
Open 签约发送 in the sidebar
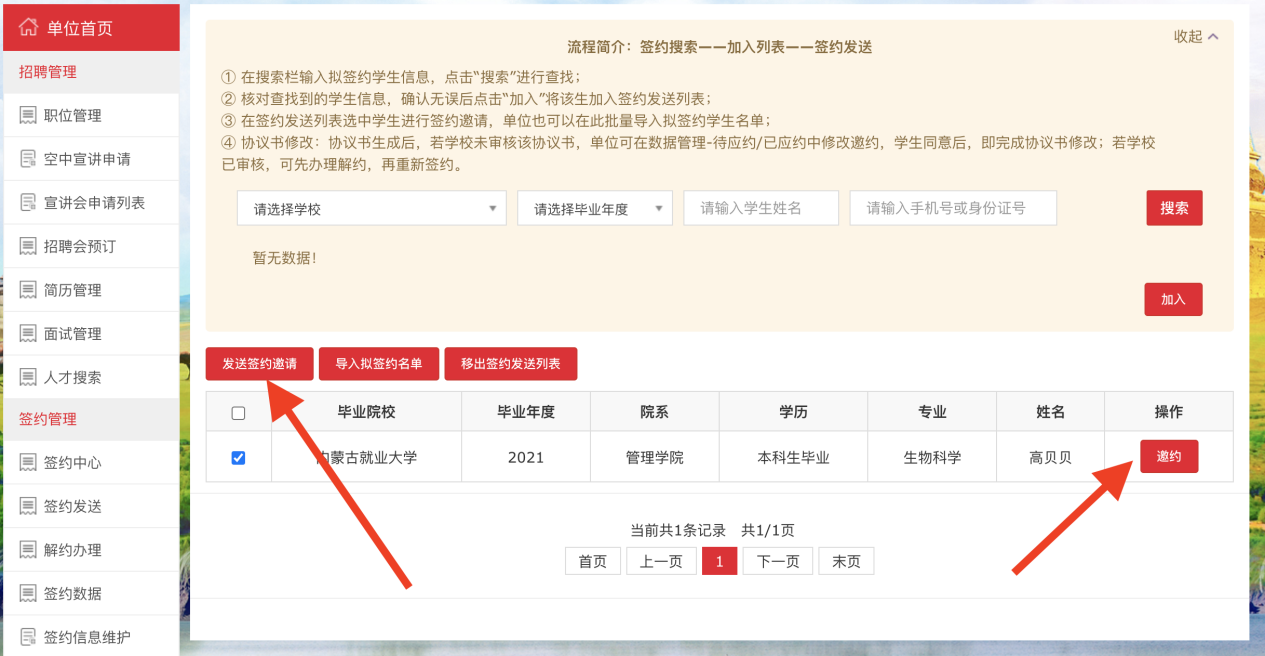73,506
